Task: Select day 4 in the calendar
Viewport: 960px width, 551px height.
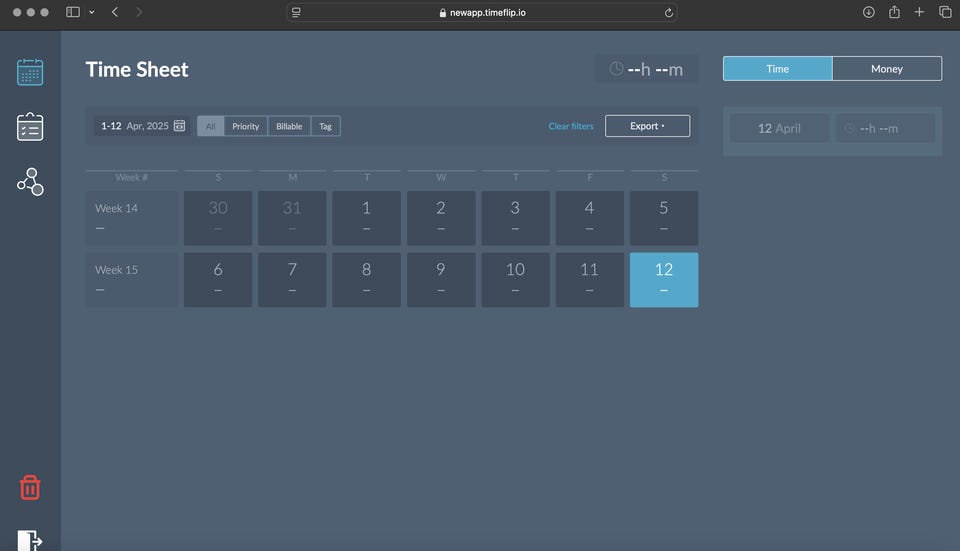Action: [590, 218]
